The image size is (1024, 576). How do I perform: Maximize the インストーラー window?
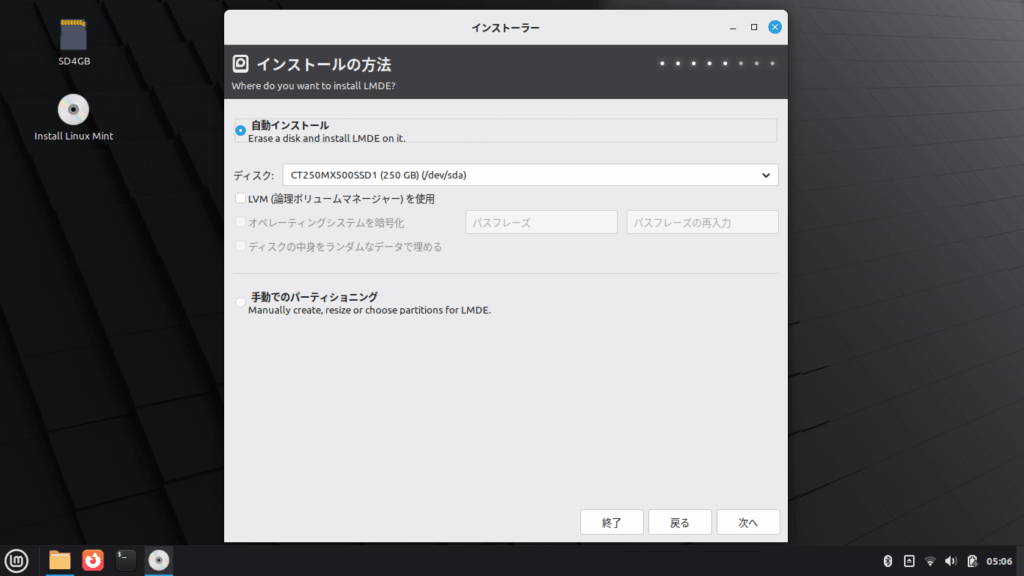pos(754,27)
